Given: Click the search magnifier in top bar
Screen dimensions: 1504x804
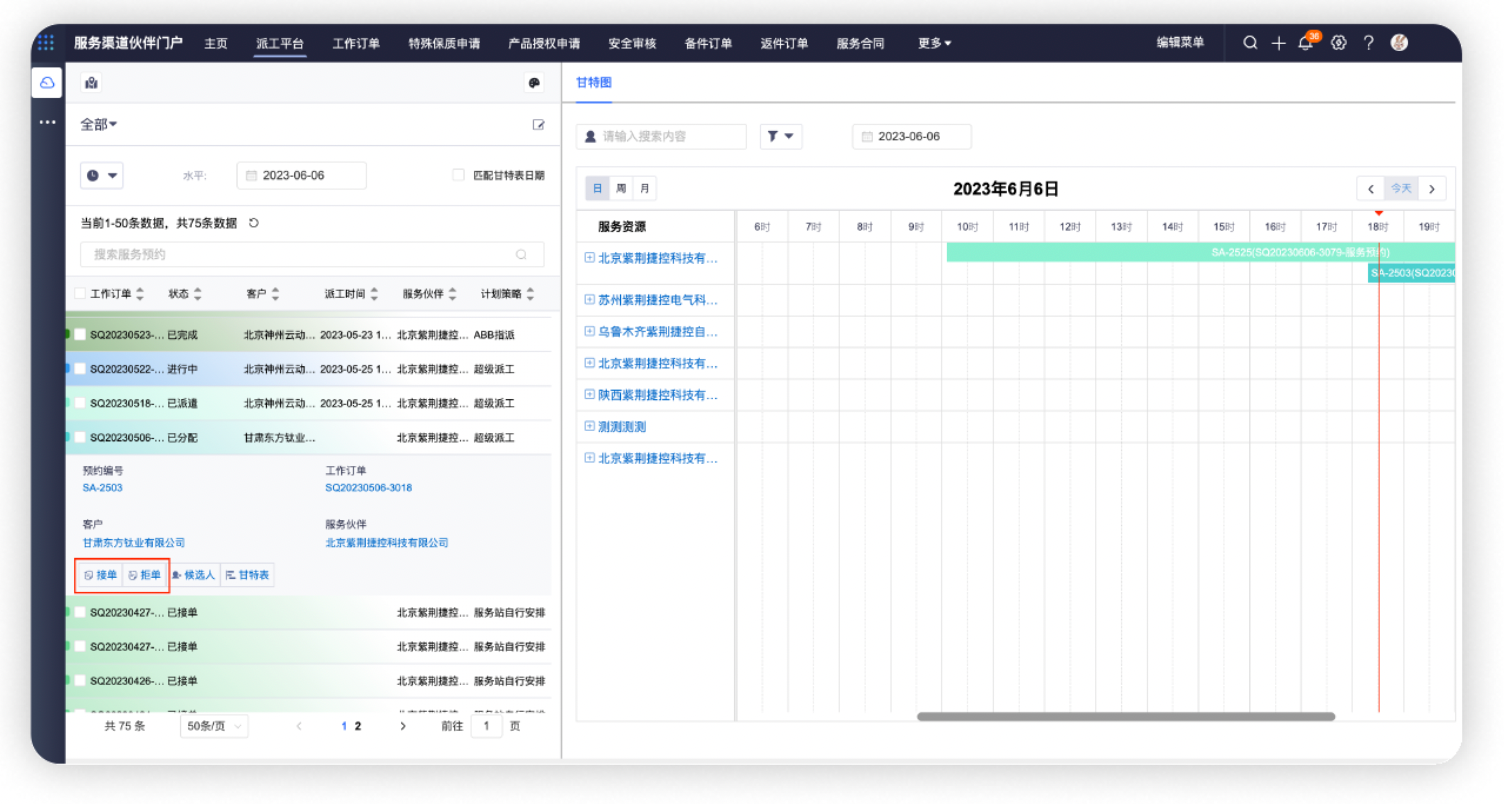Looking at the screenshot, I should click(x=1250, y=43).
